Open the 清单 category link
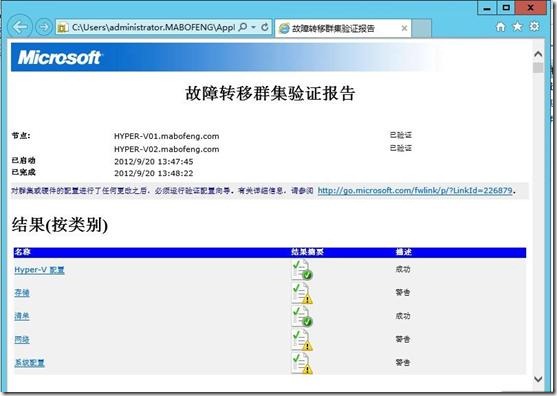The height and width of the screenshot is (396, 557). click(x=22, y=316)
